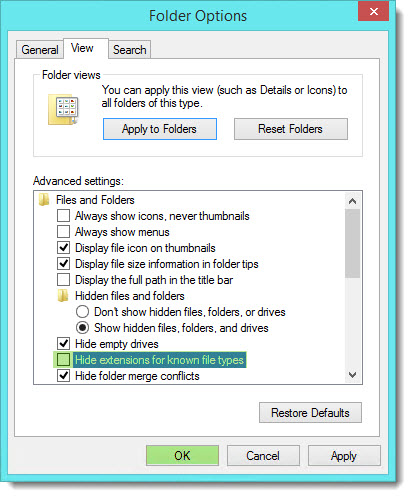The image size is (411, 497).
Task: Click the advanced settings scrollbar thumb
Action: tap(352, 243)
